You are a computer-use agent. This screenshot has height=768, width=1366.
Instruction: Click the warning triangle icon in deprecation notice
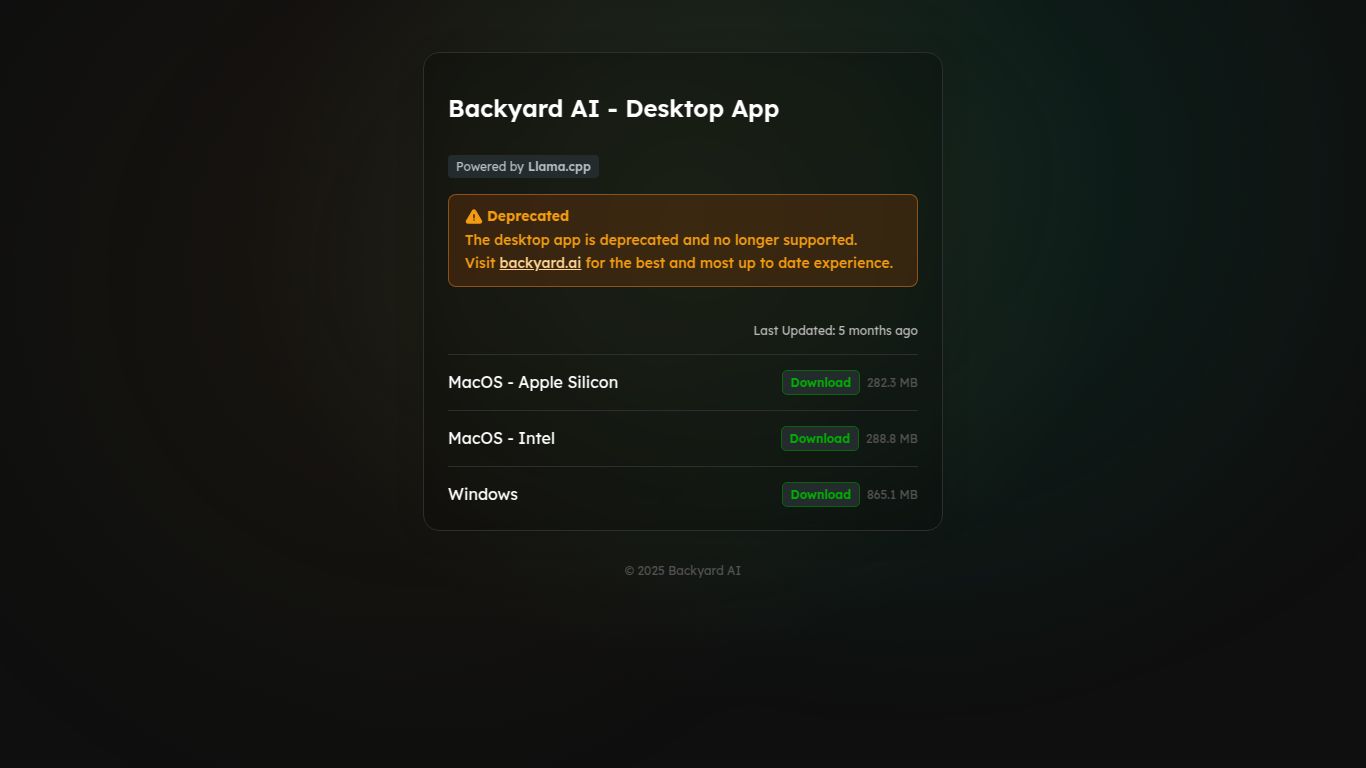tap(472, 215)
